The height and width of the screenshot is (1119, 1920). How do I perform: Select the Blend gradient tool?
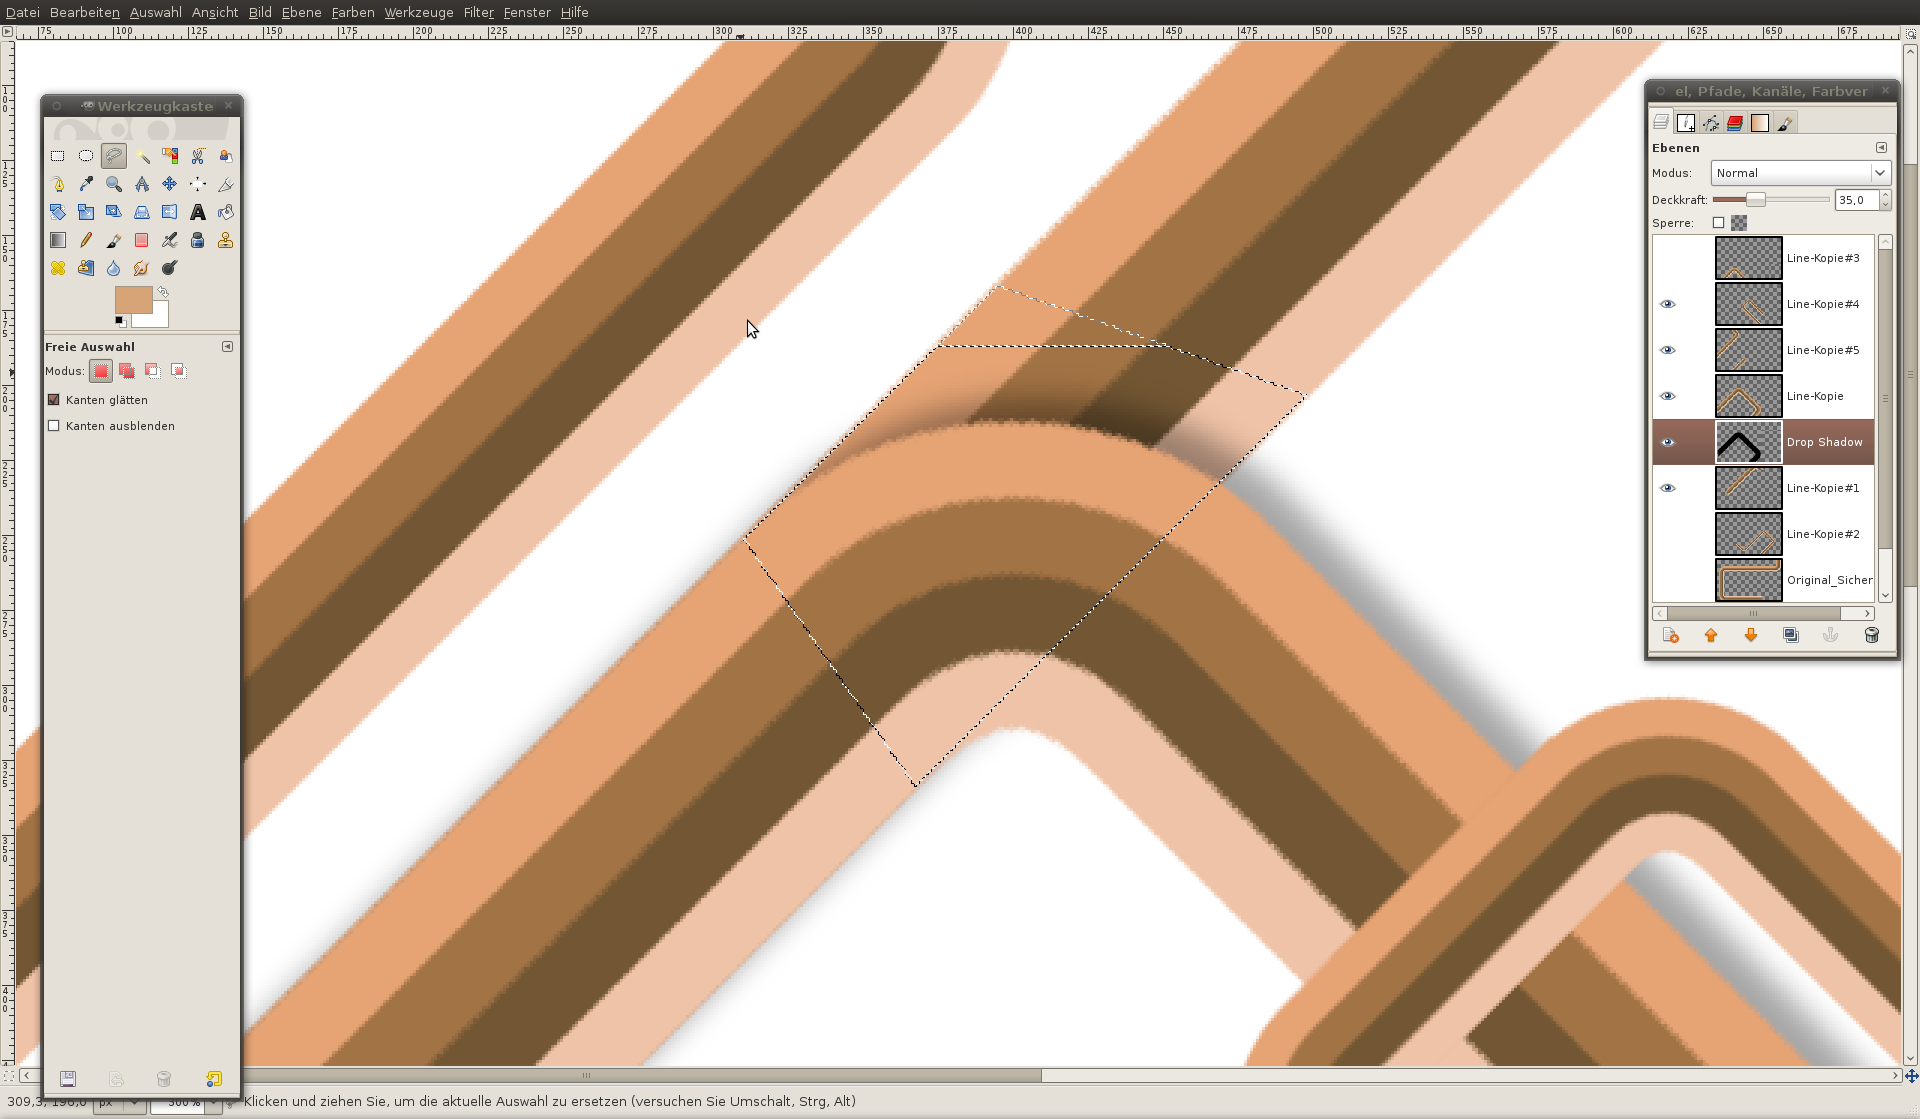[x=58, y=240]
